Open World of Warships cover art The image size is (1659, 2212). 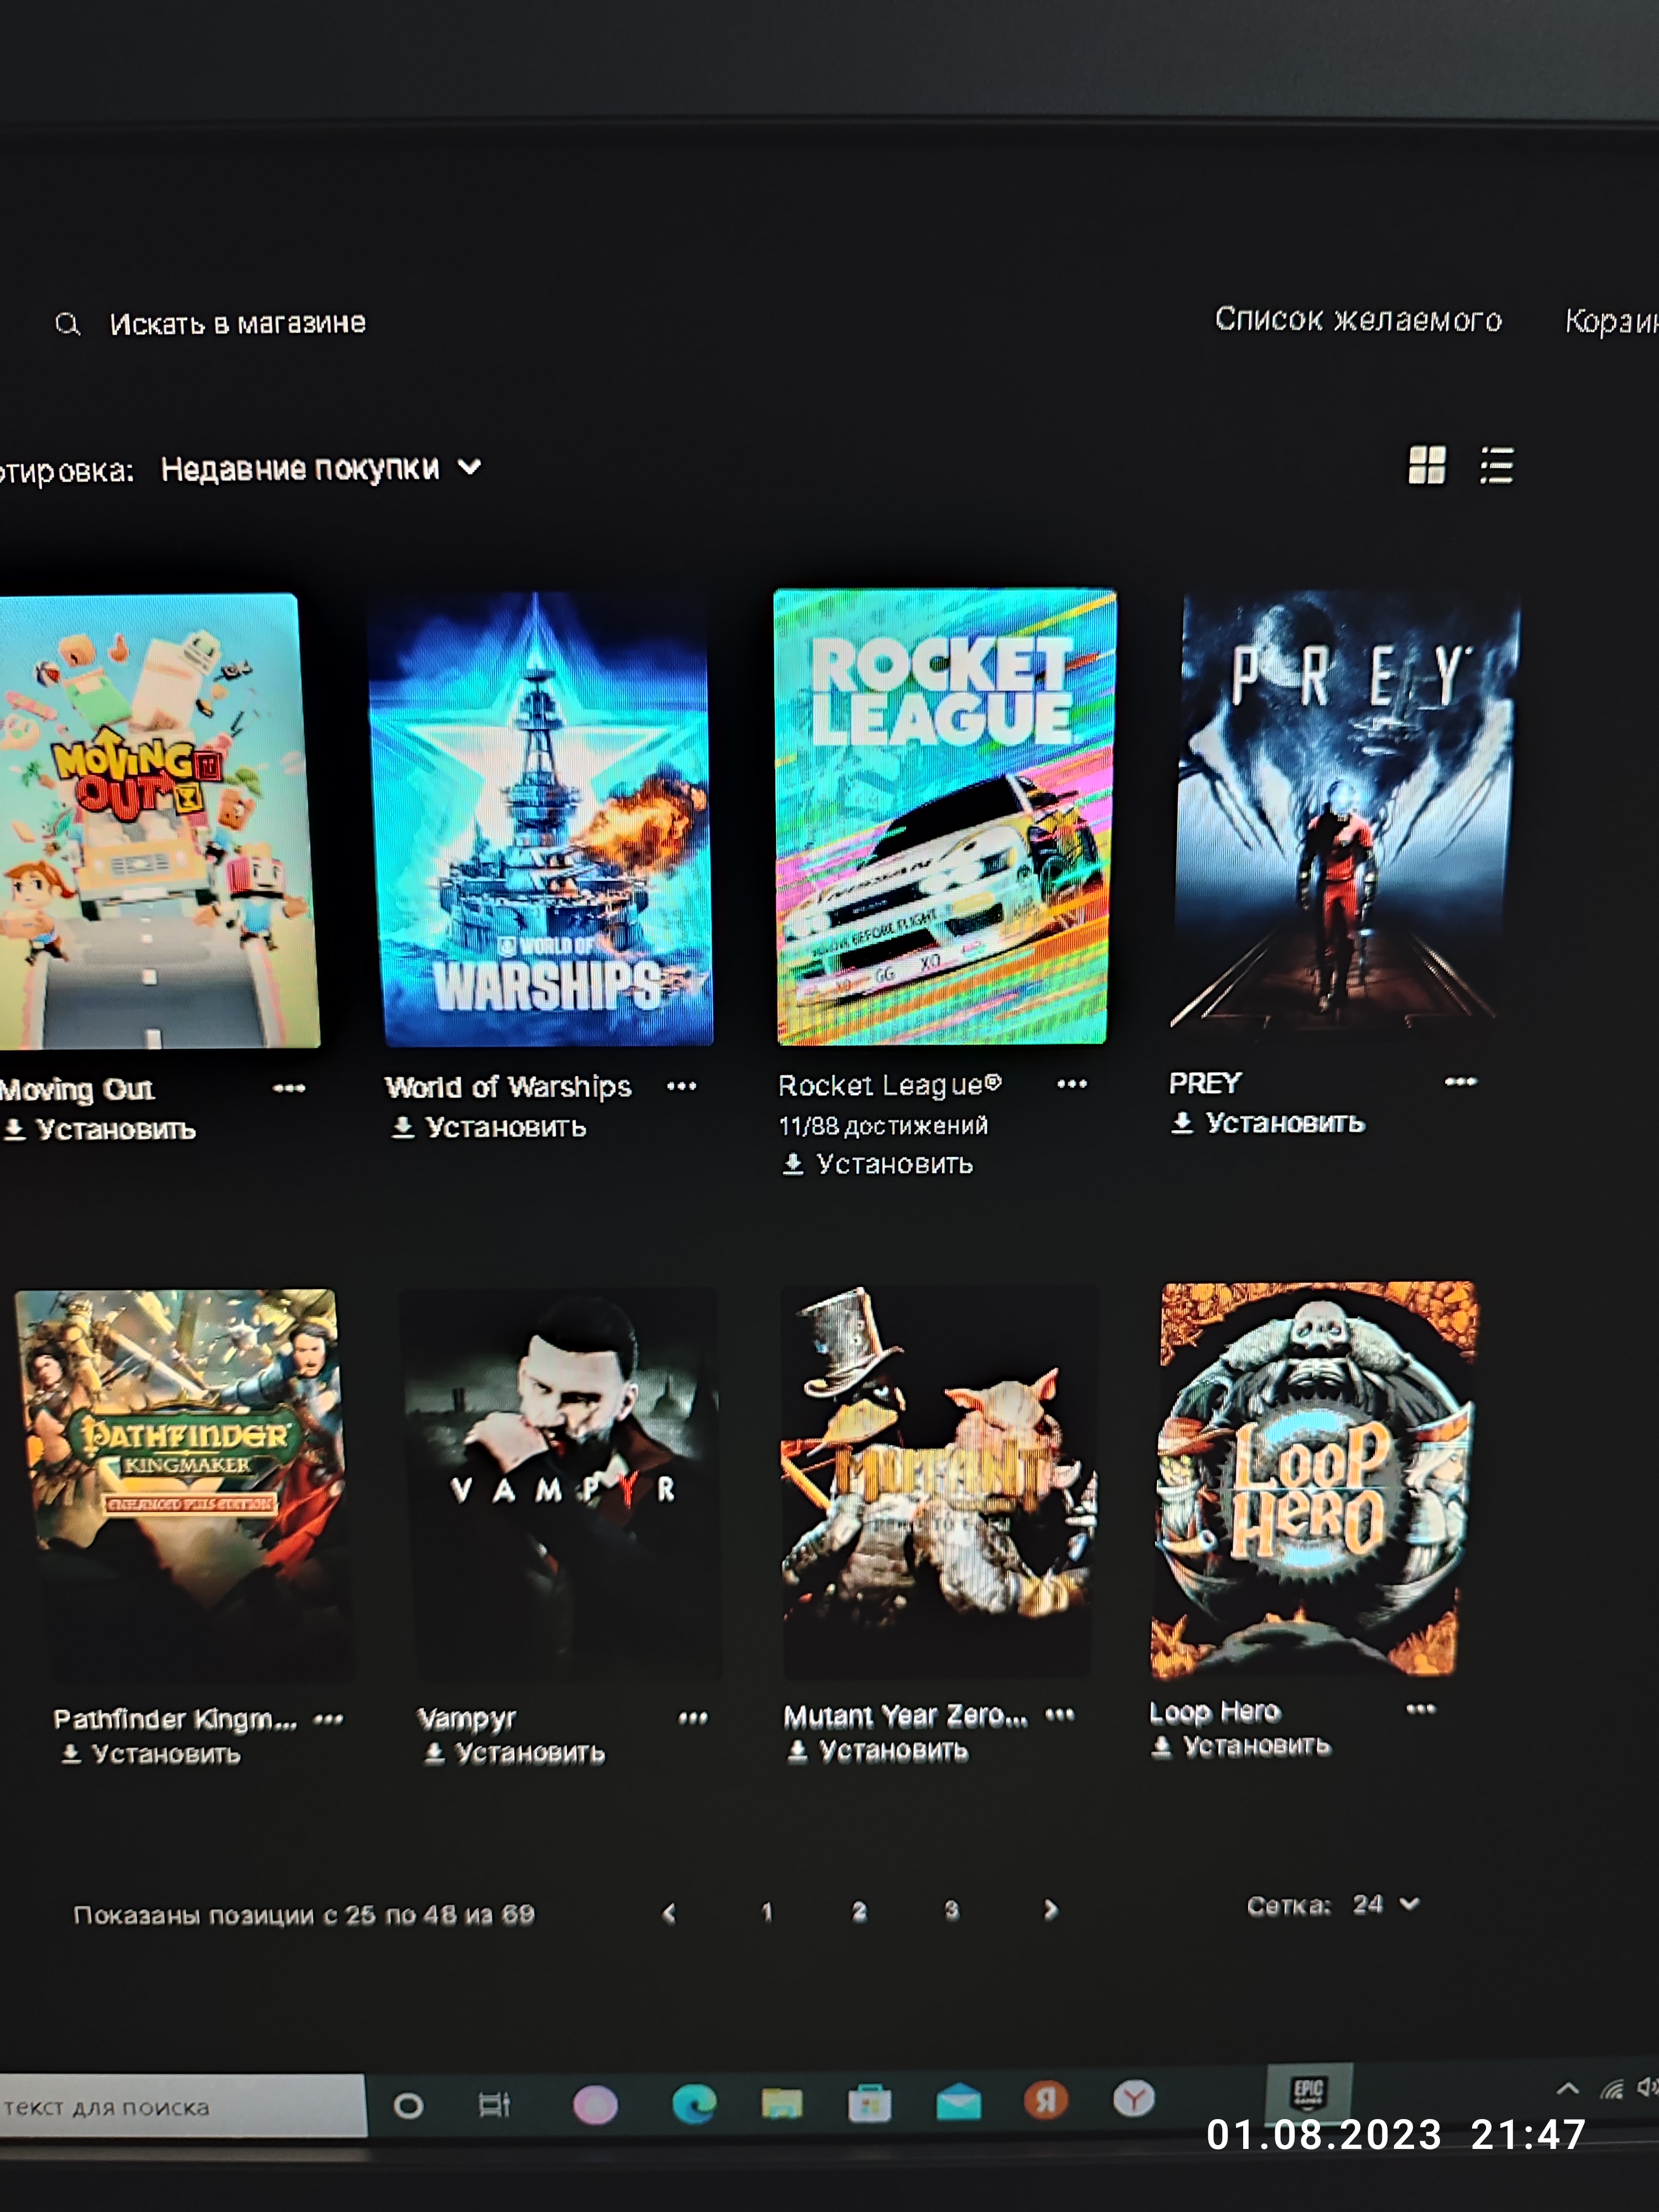pyautogui.click(x=541, y=819)
